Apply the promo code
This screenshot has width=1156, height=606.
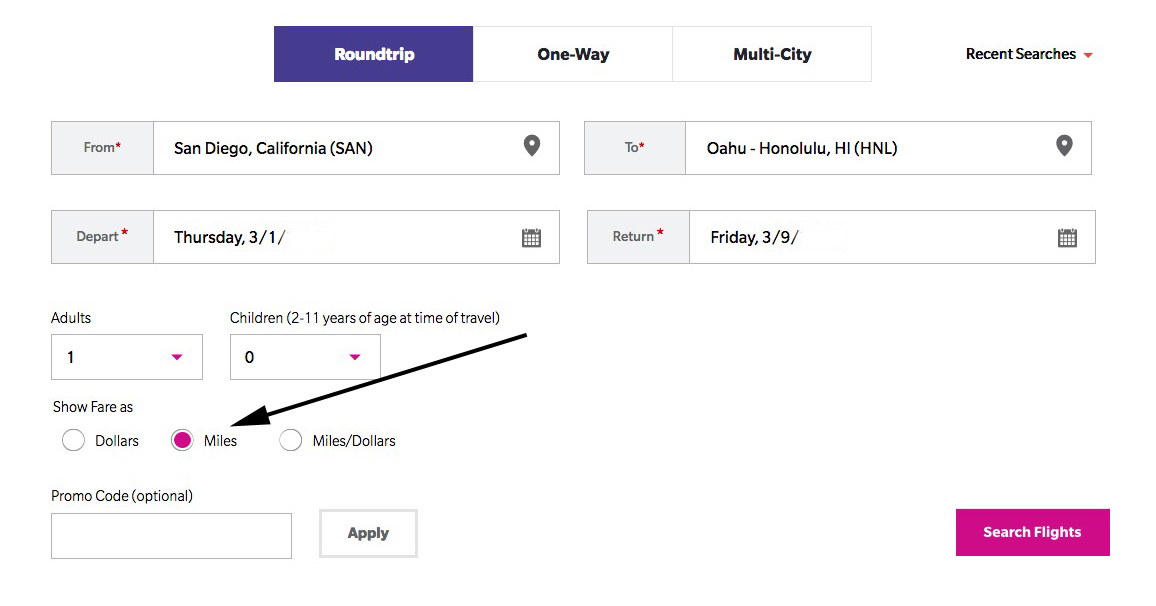pos(367,533)
